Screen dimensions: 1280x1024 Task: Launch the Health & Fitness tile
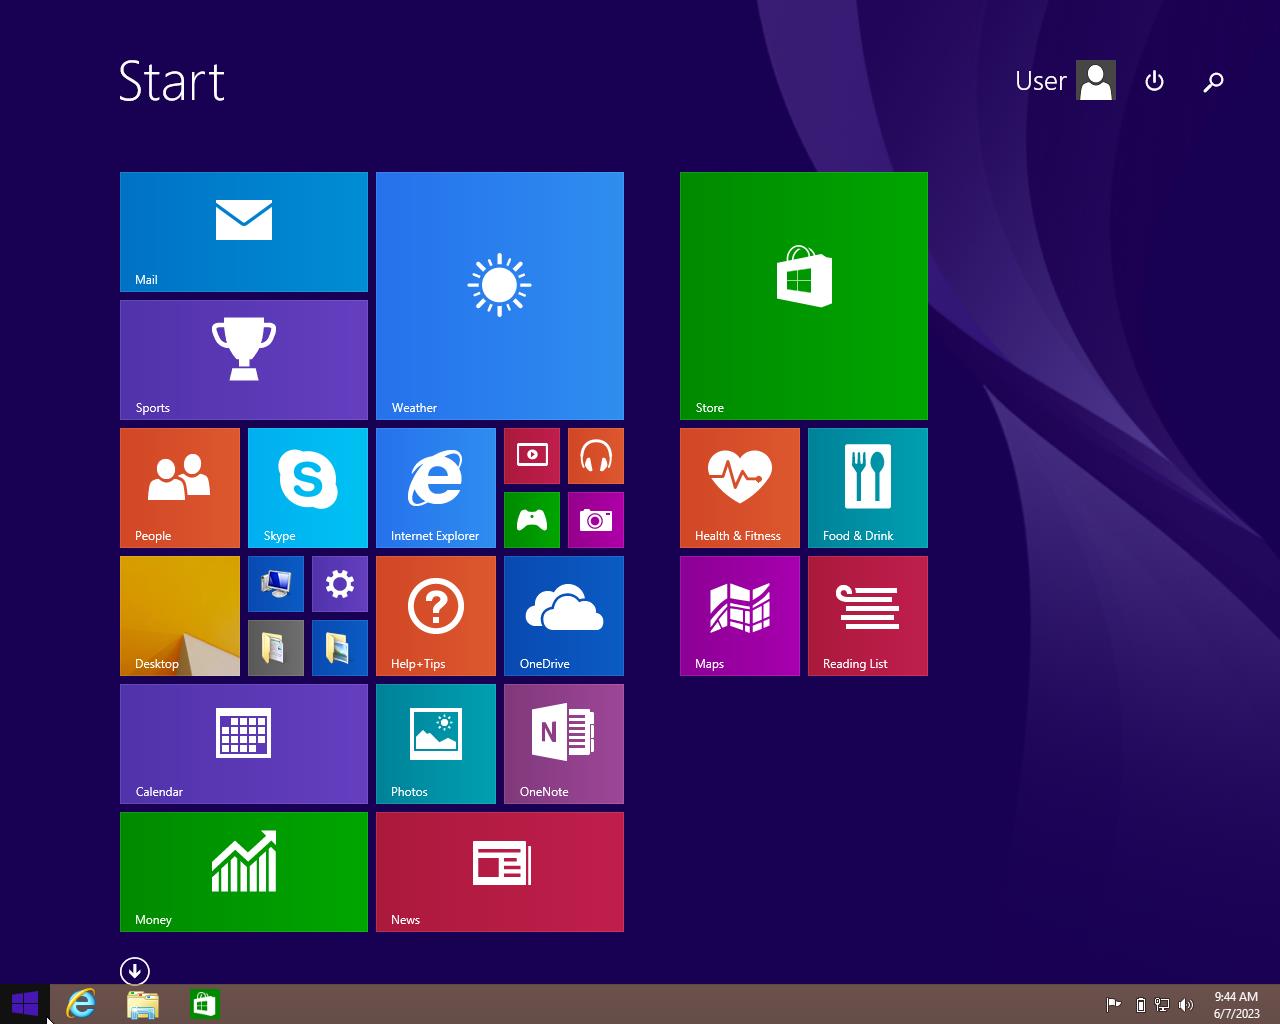click(x=739, y=487)
